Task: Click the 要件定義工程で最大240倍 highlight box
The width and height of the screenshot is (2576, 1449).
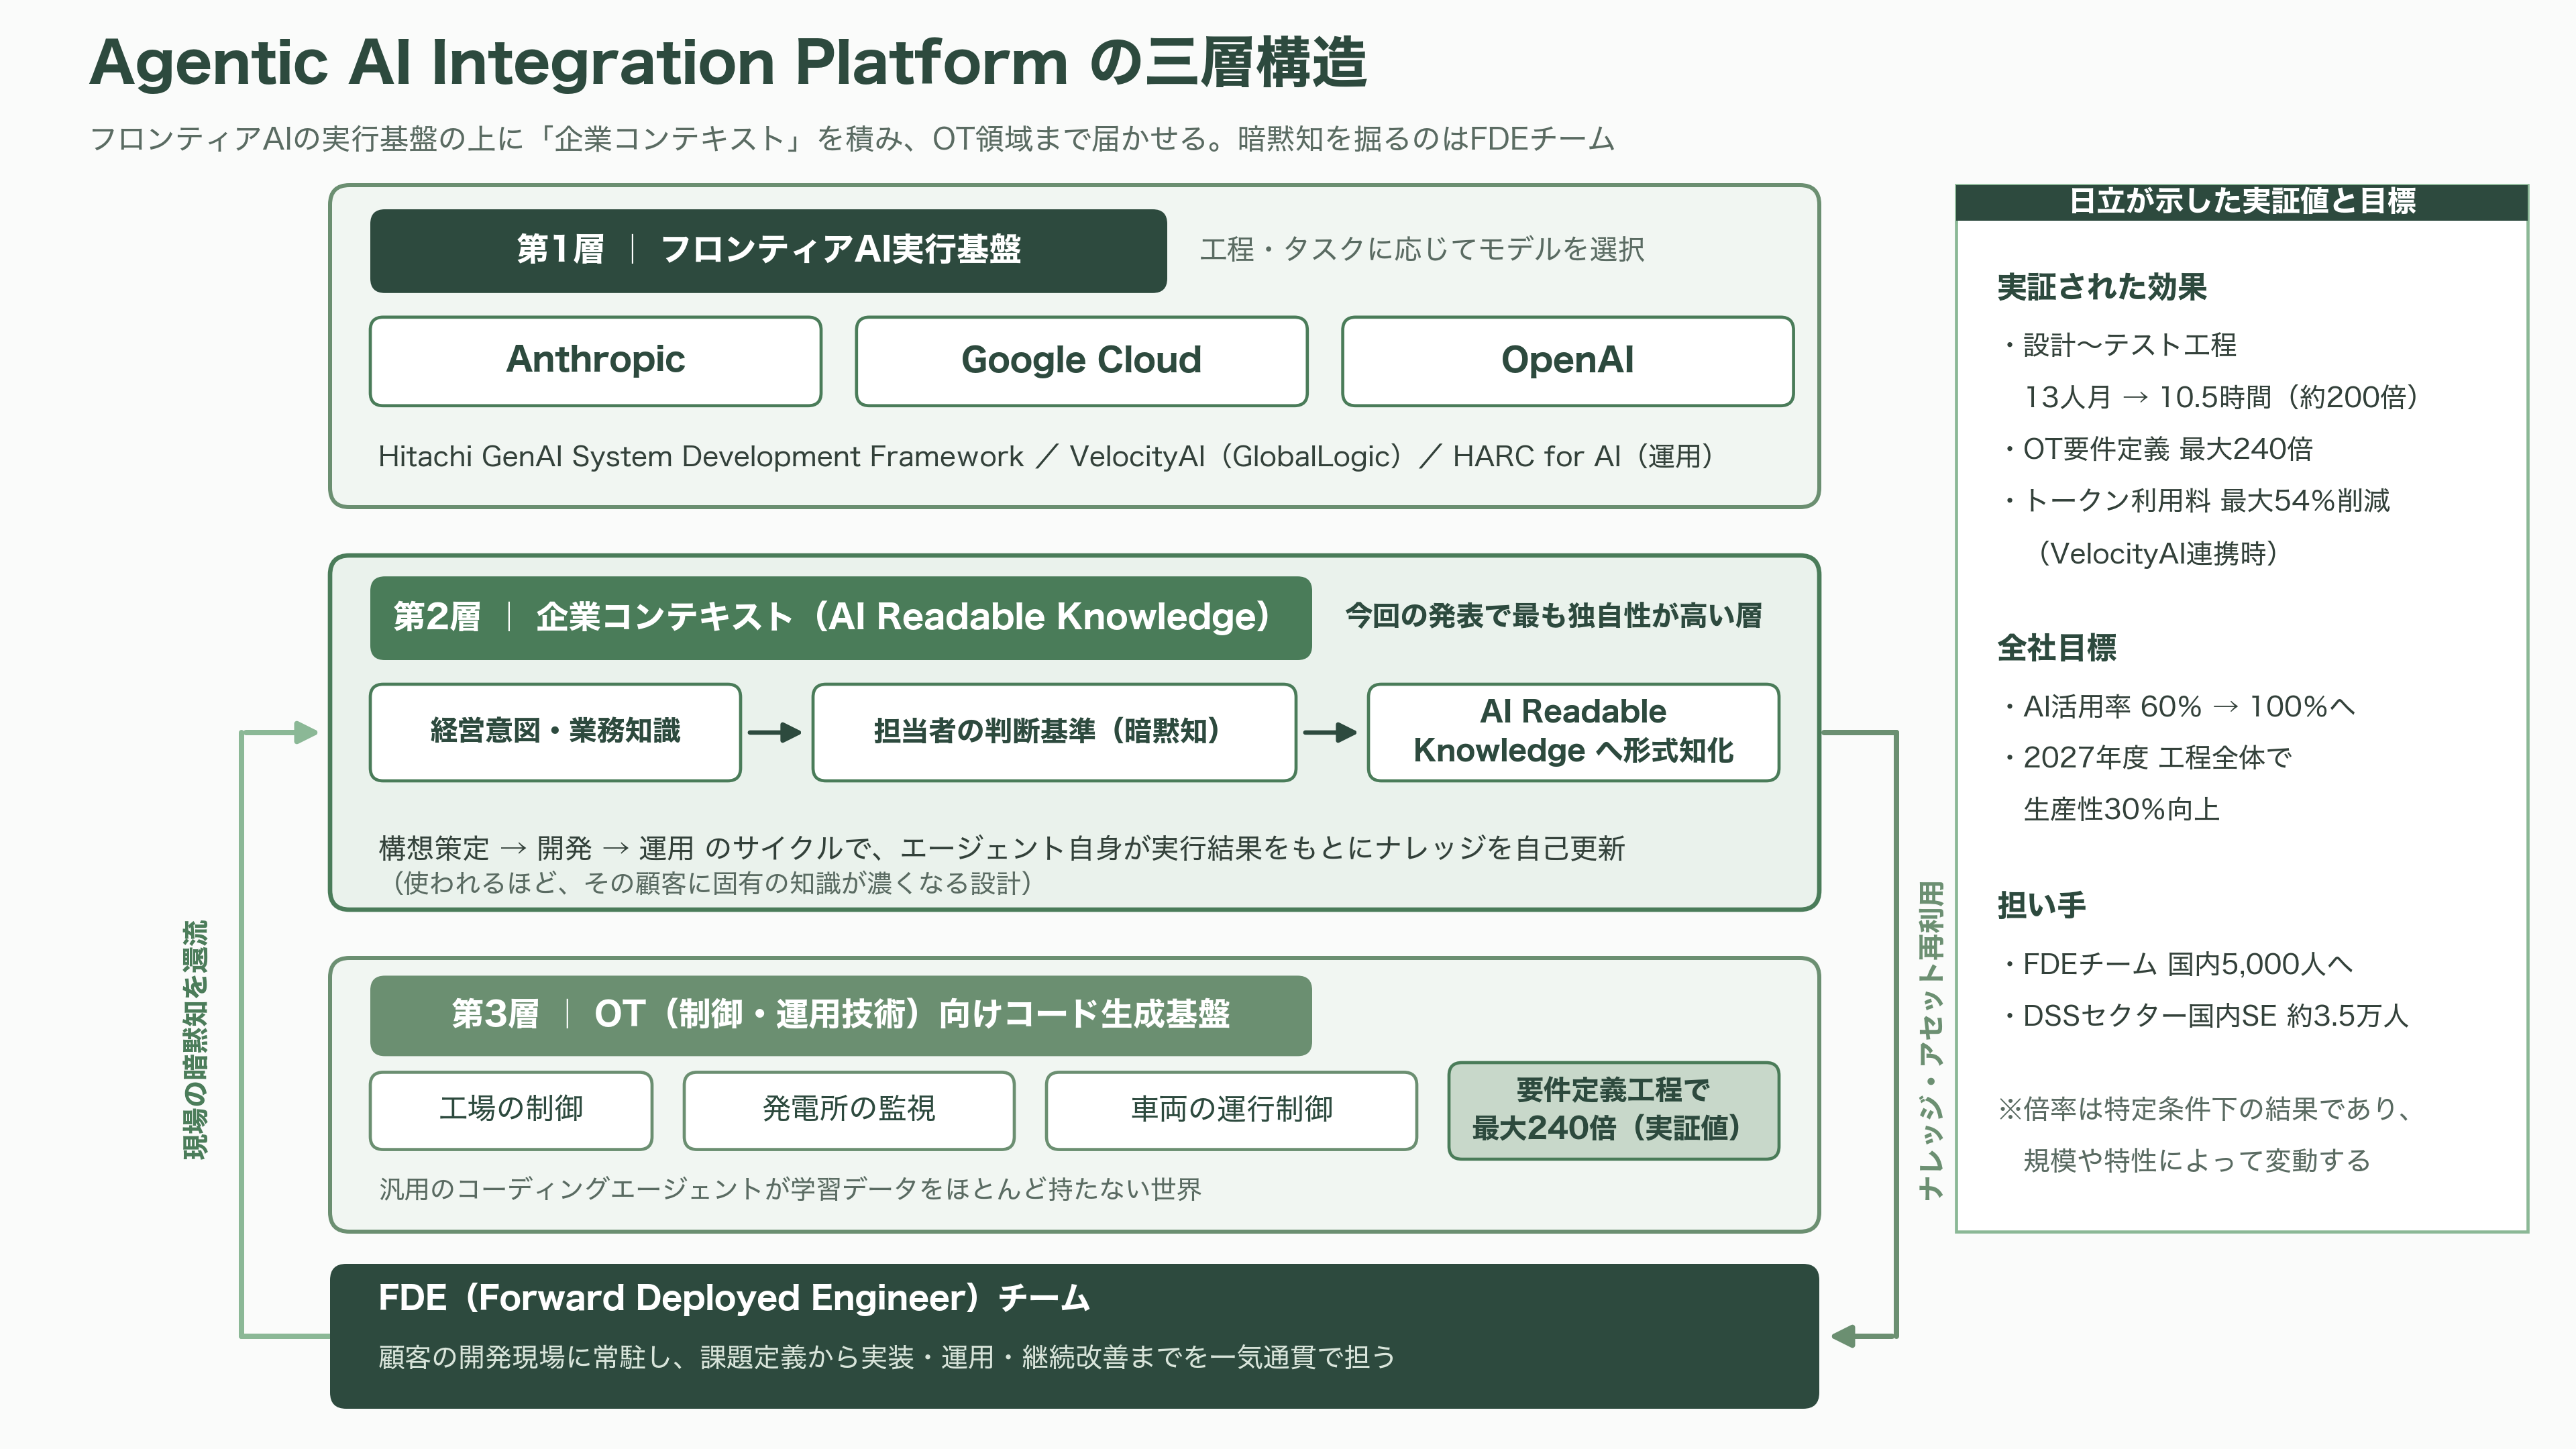Action: tap(1613, 1110)
